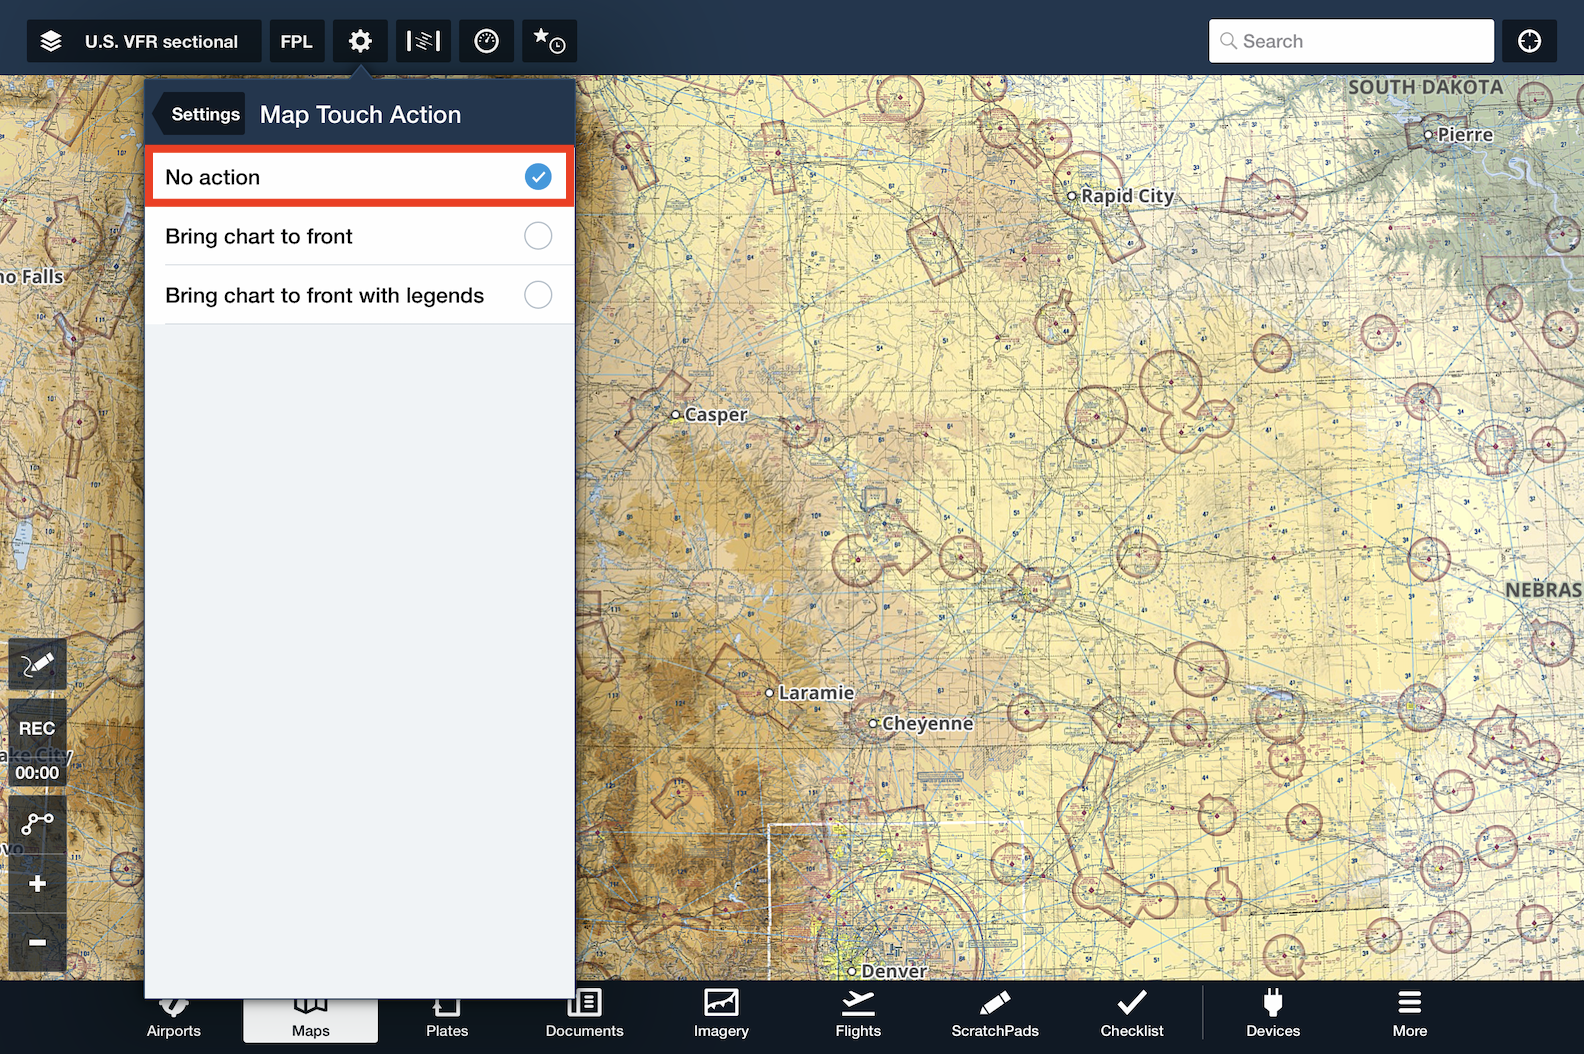Tap Cheyenne city label on the map

pyautogui.click(x=927, y=723)
